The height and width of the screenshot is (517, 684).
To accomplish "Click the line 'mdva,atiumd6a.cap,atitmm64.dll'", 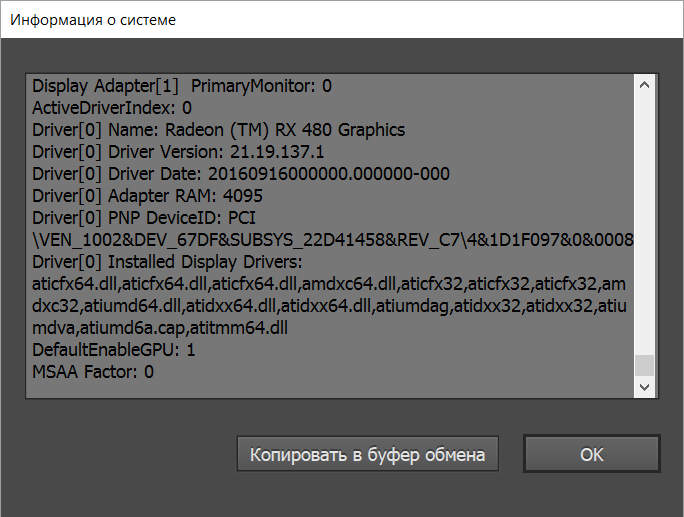I will point(160,328).
